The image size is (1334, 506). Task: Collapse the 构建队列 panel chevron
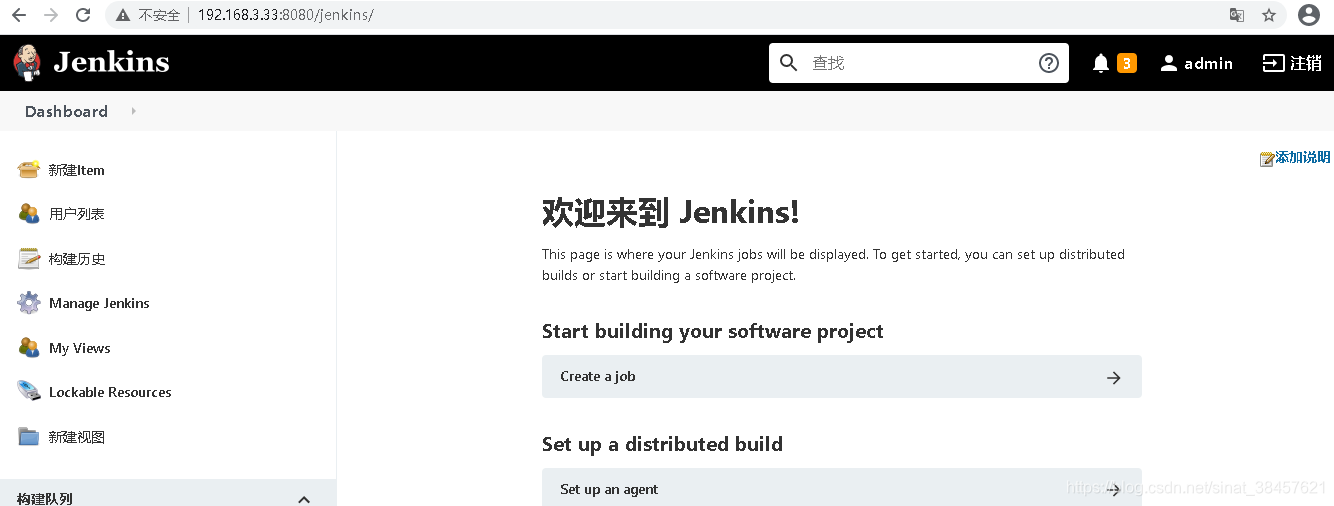point(304,499)
